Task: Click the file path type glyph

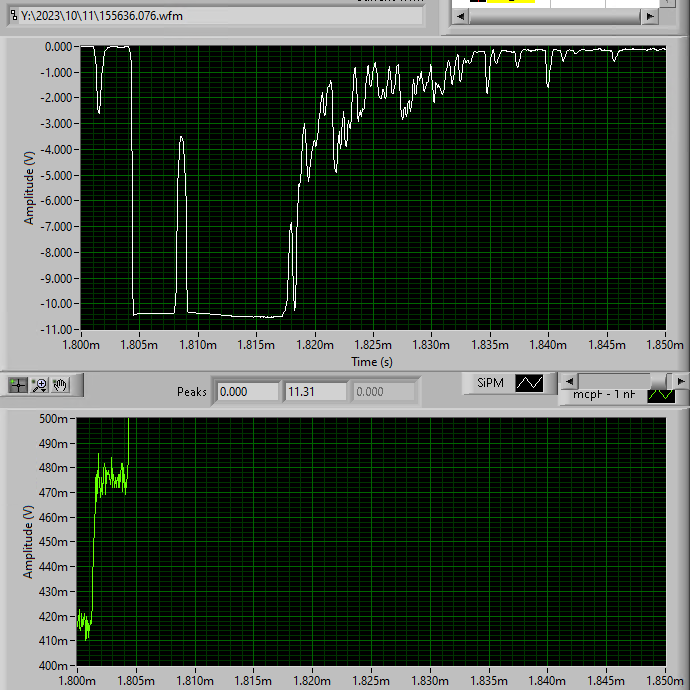Action: point(15,16)
